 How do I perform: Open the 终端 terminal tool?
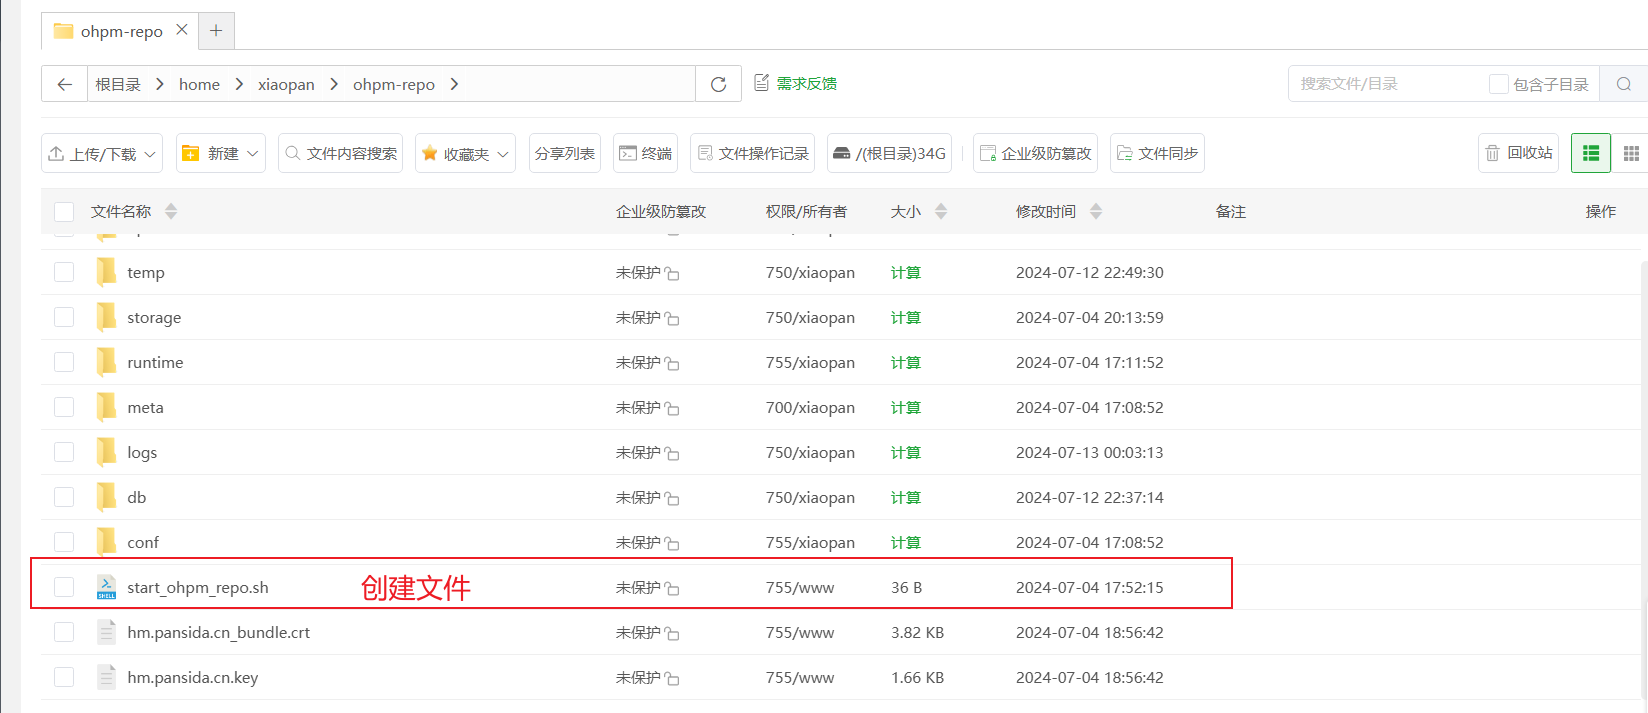[x=645, y=153]
